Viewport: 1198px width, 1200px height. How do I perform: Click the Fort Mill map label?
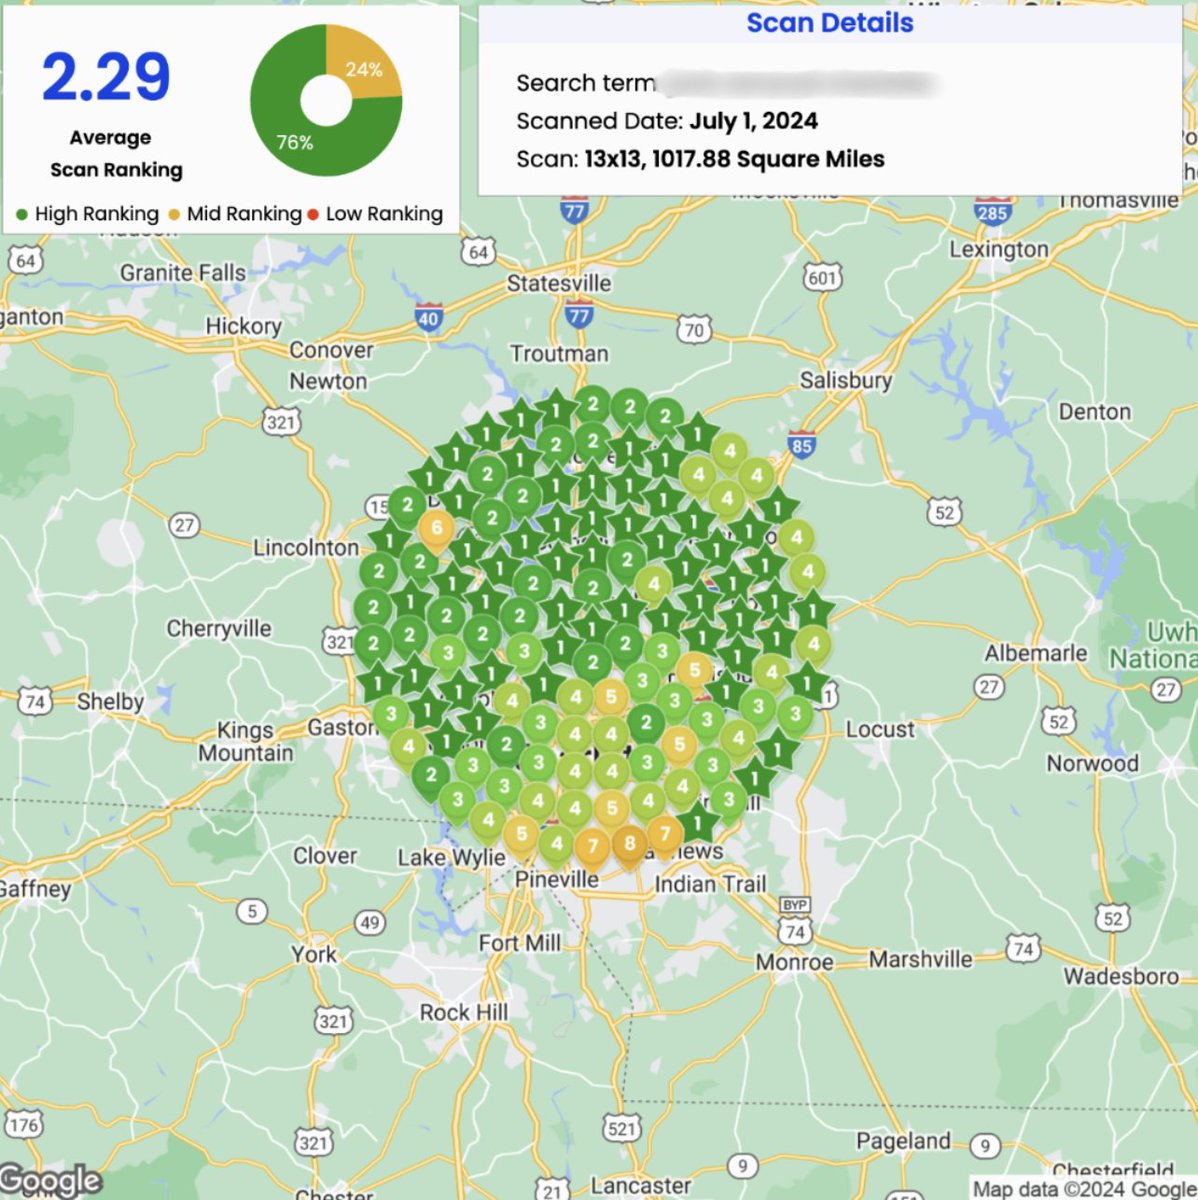pos(519,943)
